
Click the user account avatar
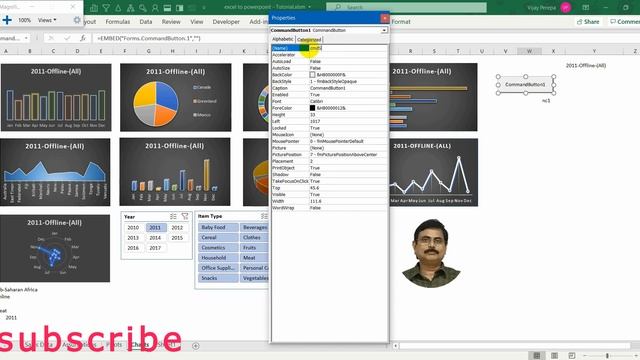pos(566,7)
